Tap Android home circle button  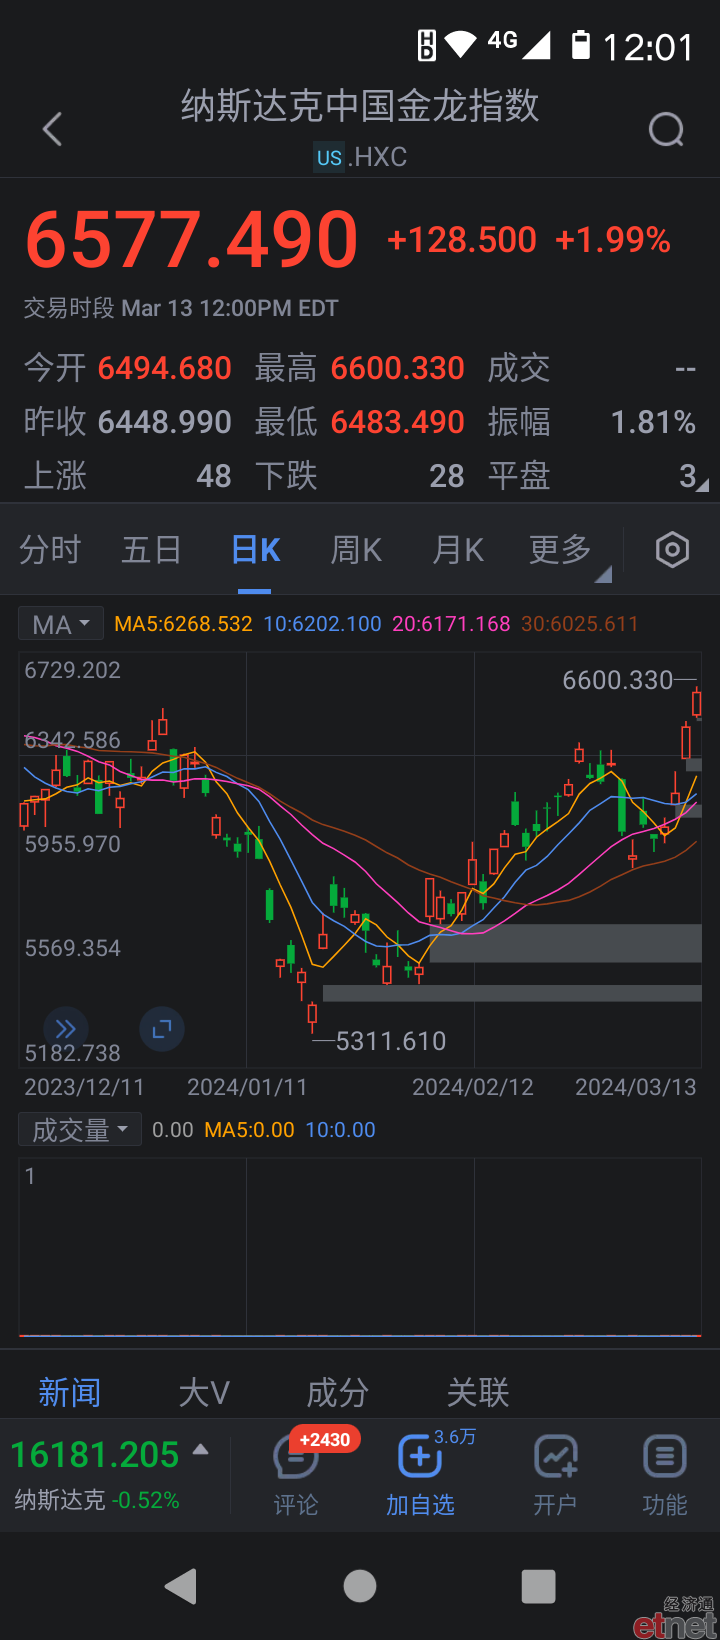[x=360, y=1586]
